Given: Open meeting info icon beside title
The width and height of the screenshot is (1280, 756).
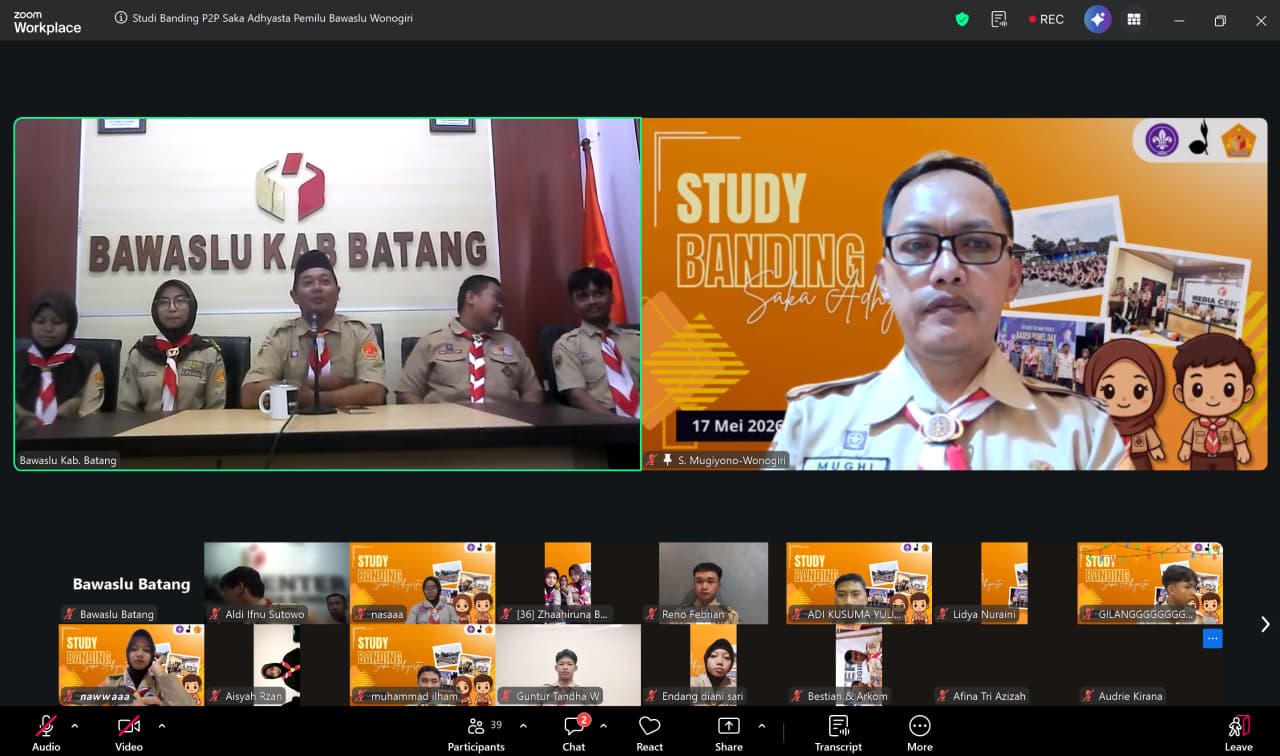Looking at the screenshot, I should (x=121, y=18).
